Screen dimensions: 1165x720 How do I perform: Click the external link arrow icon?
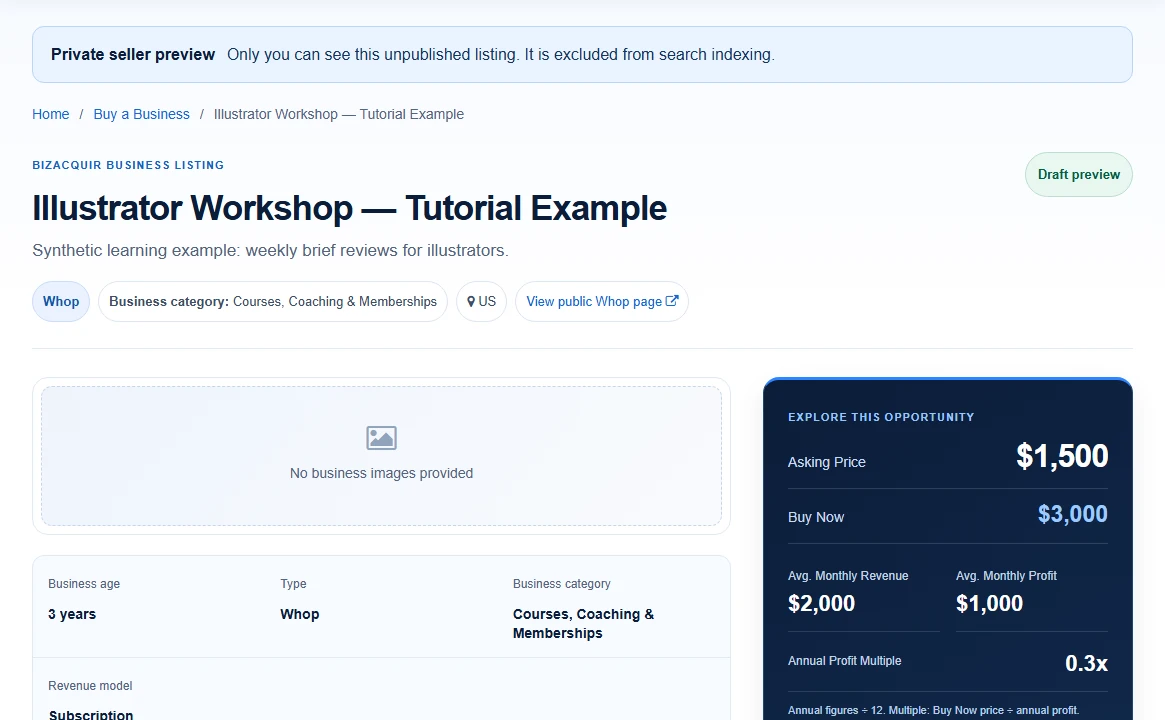672,301
